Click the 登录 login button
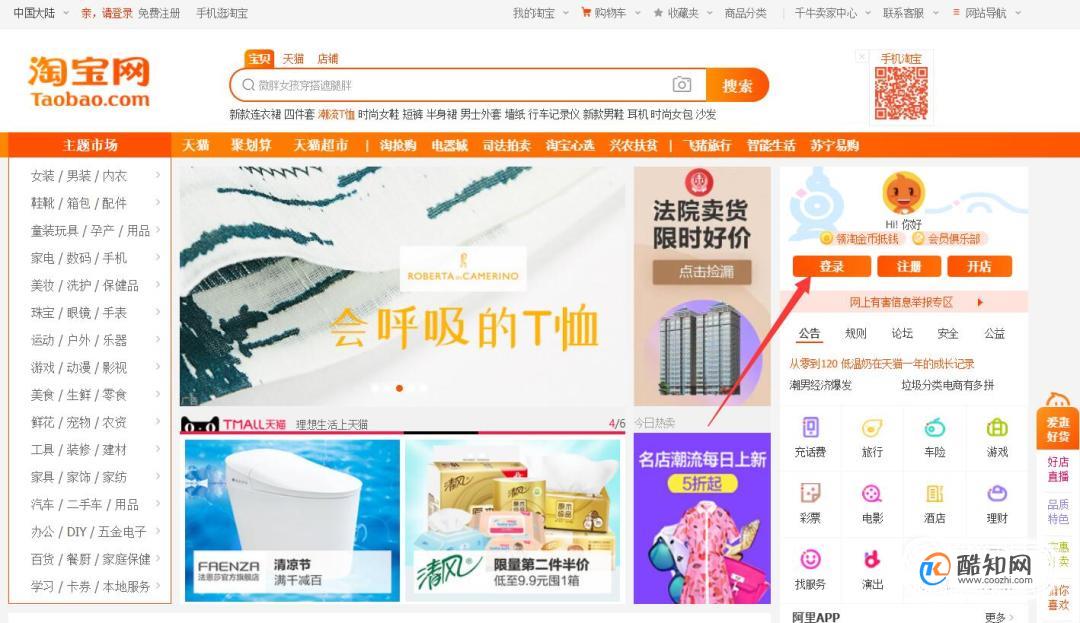 (831, 266)
